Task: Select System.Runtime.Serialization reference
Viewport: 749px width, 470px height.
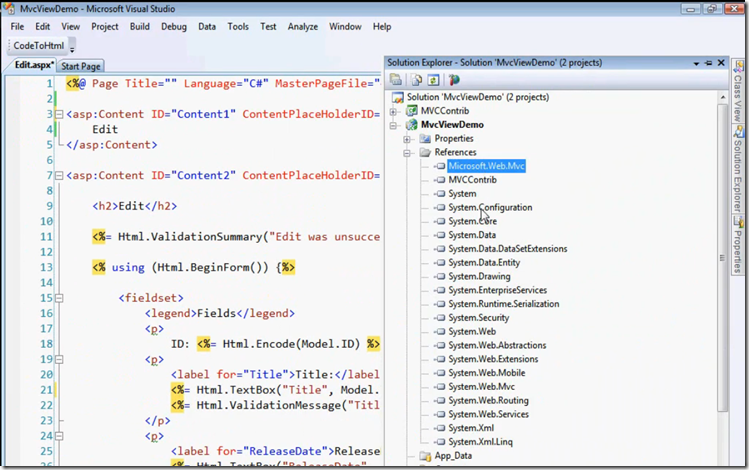Action: (x=503, y=304)
